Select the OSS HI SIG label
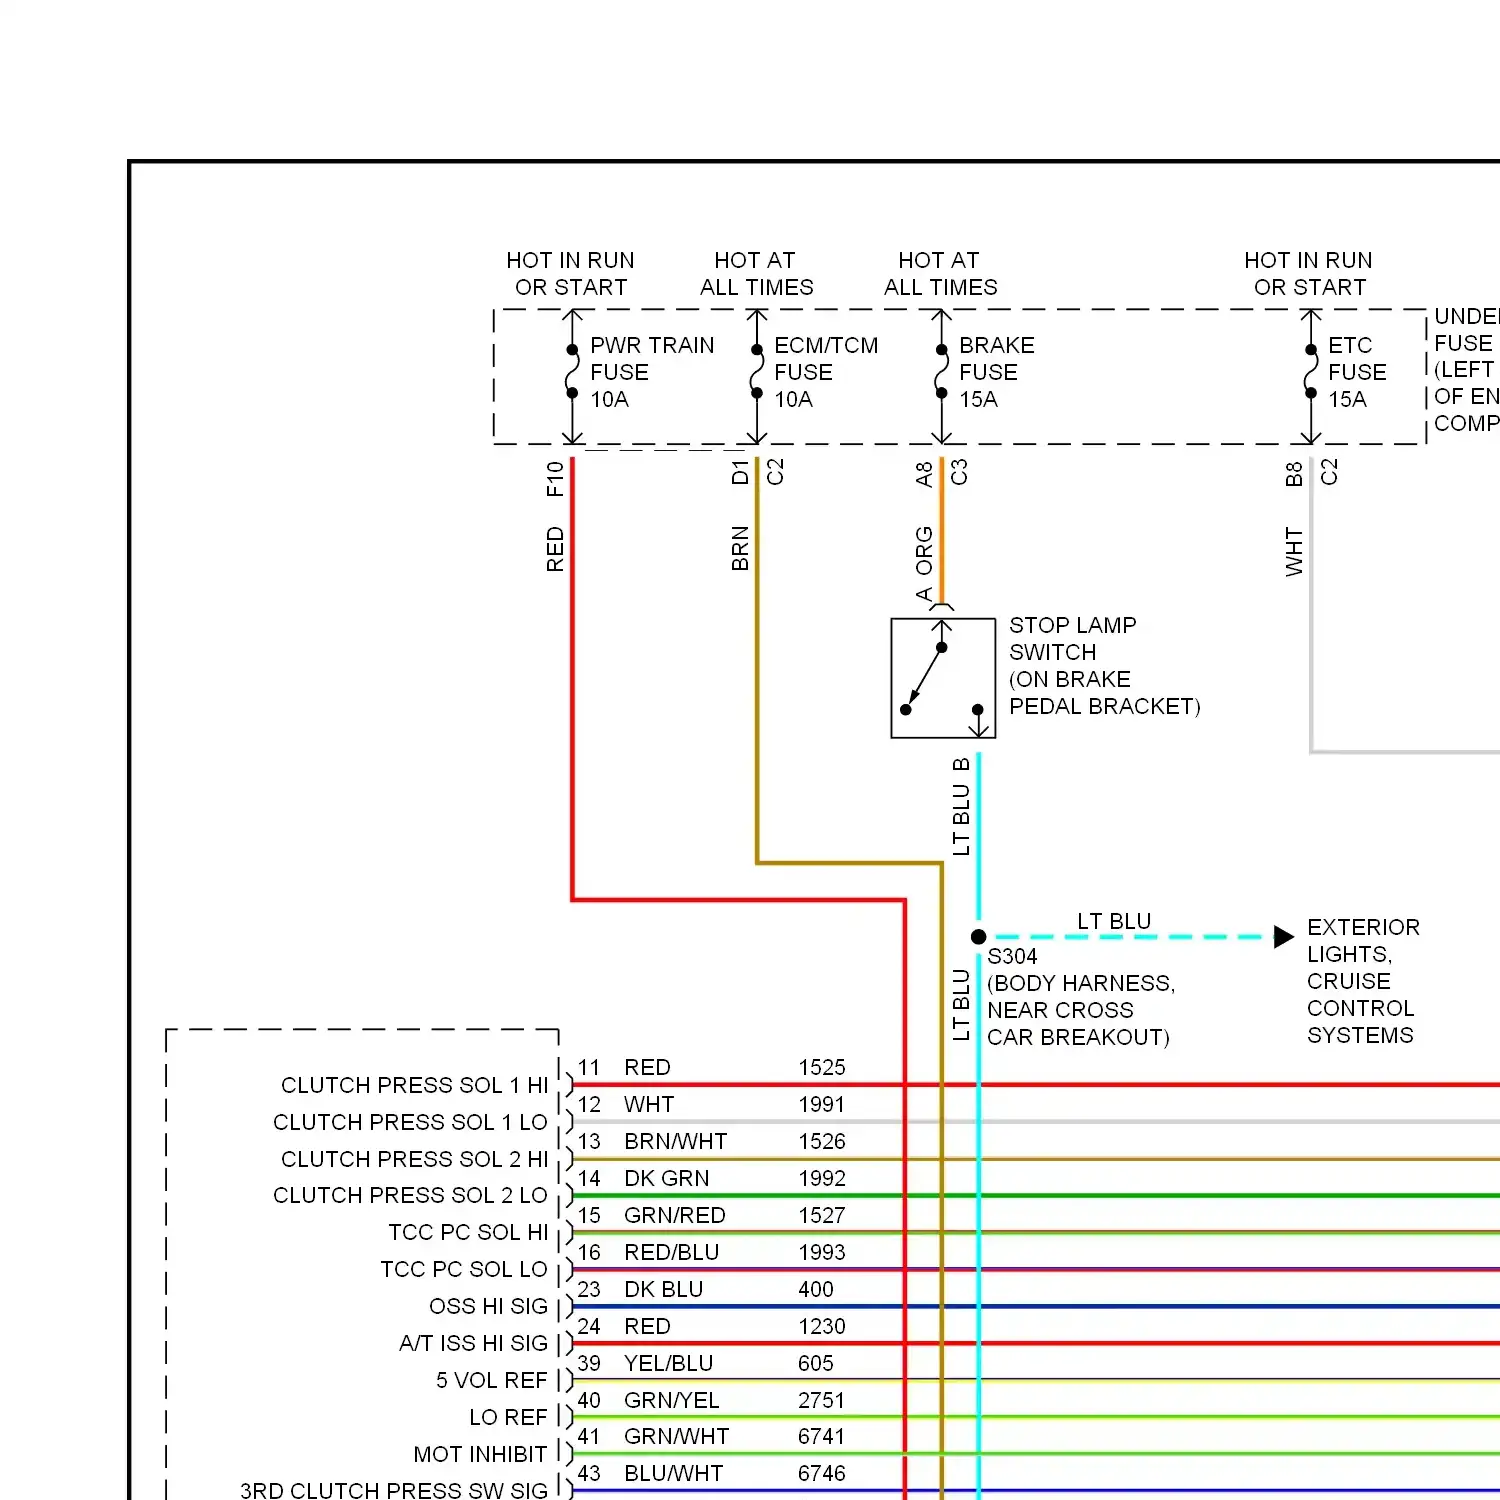This screenshot has width=1500, height=1500. 488,1306
